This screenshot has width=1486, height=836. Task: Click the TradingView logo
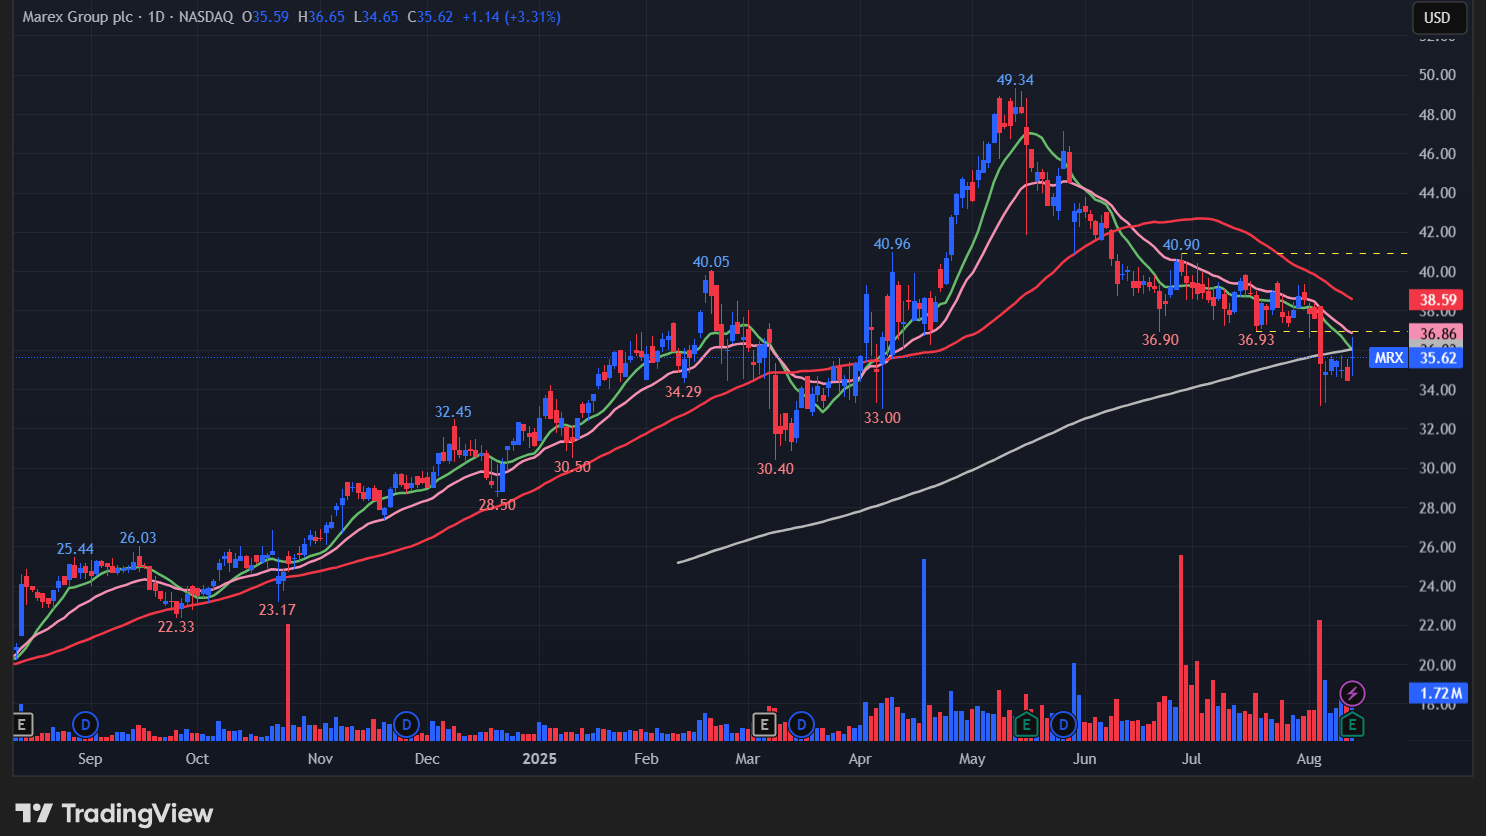point(114,813)
